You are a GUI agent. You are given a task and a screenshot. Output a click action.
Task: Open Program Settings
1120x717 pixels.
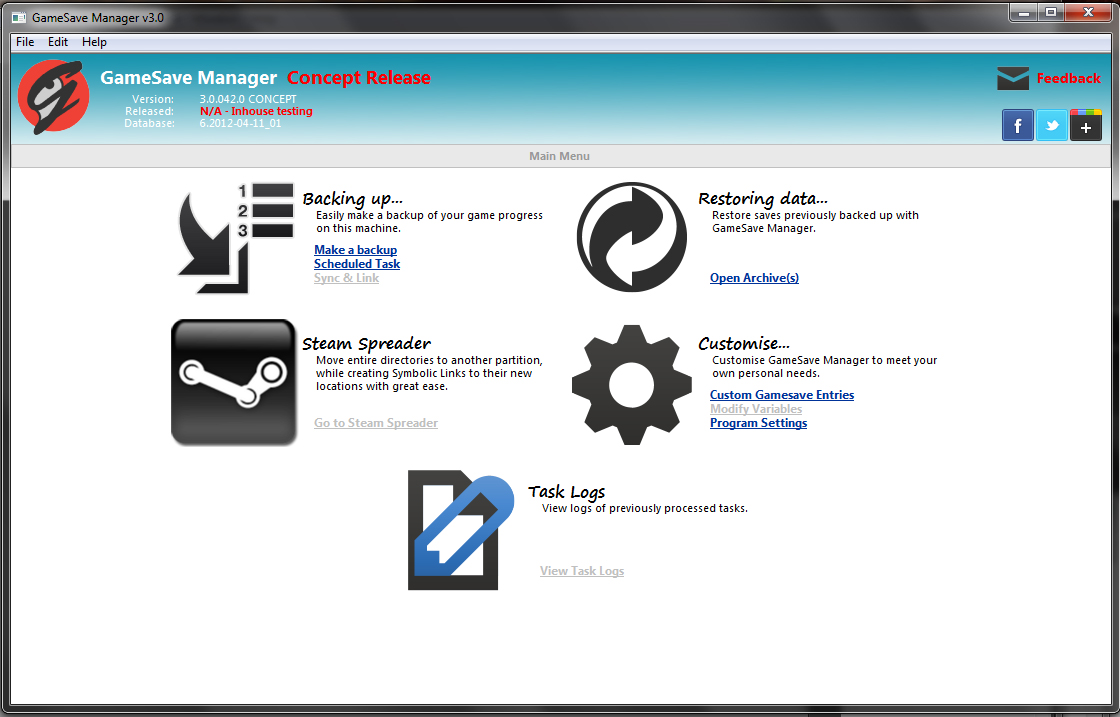pos(758,422)
